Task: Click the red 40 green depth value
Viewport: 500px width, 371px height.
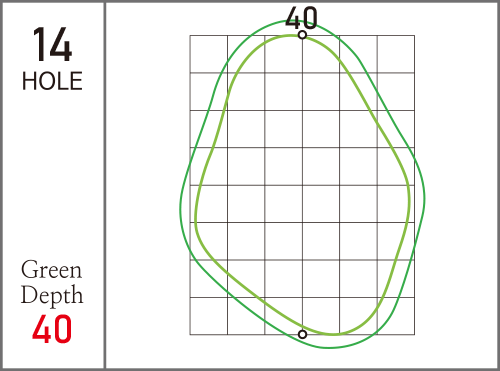Action: 52,329
